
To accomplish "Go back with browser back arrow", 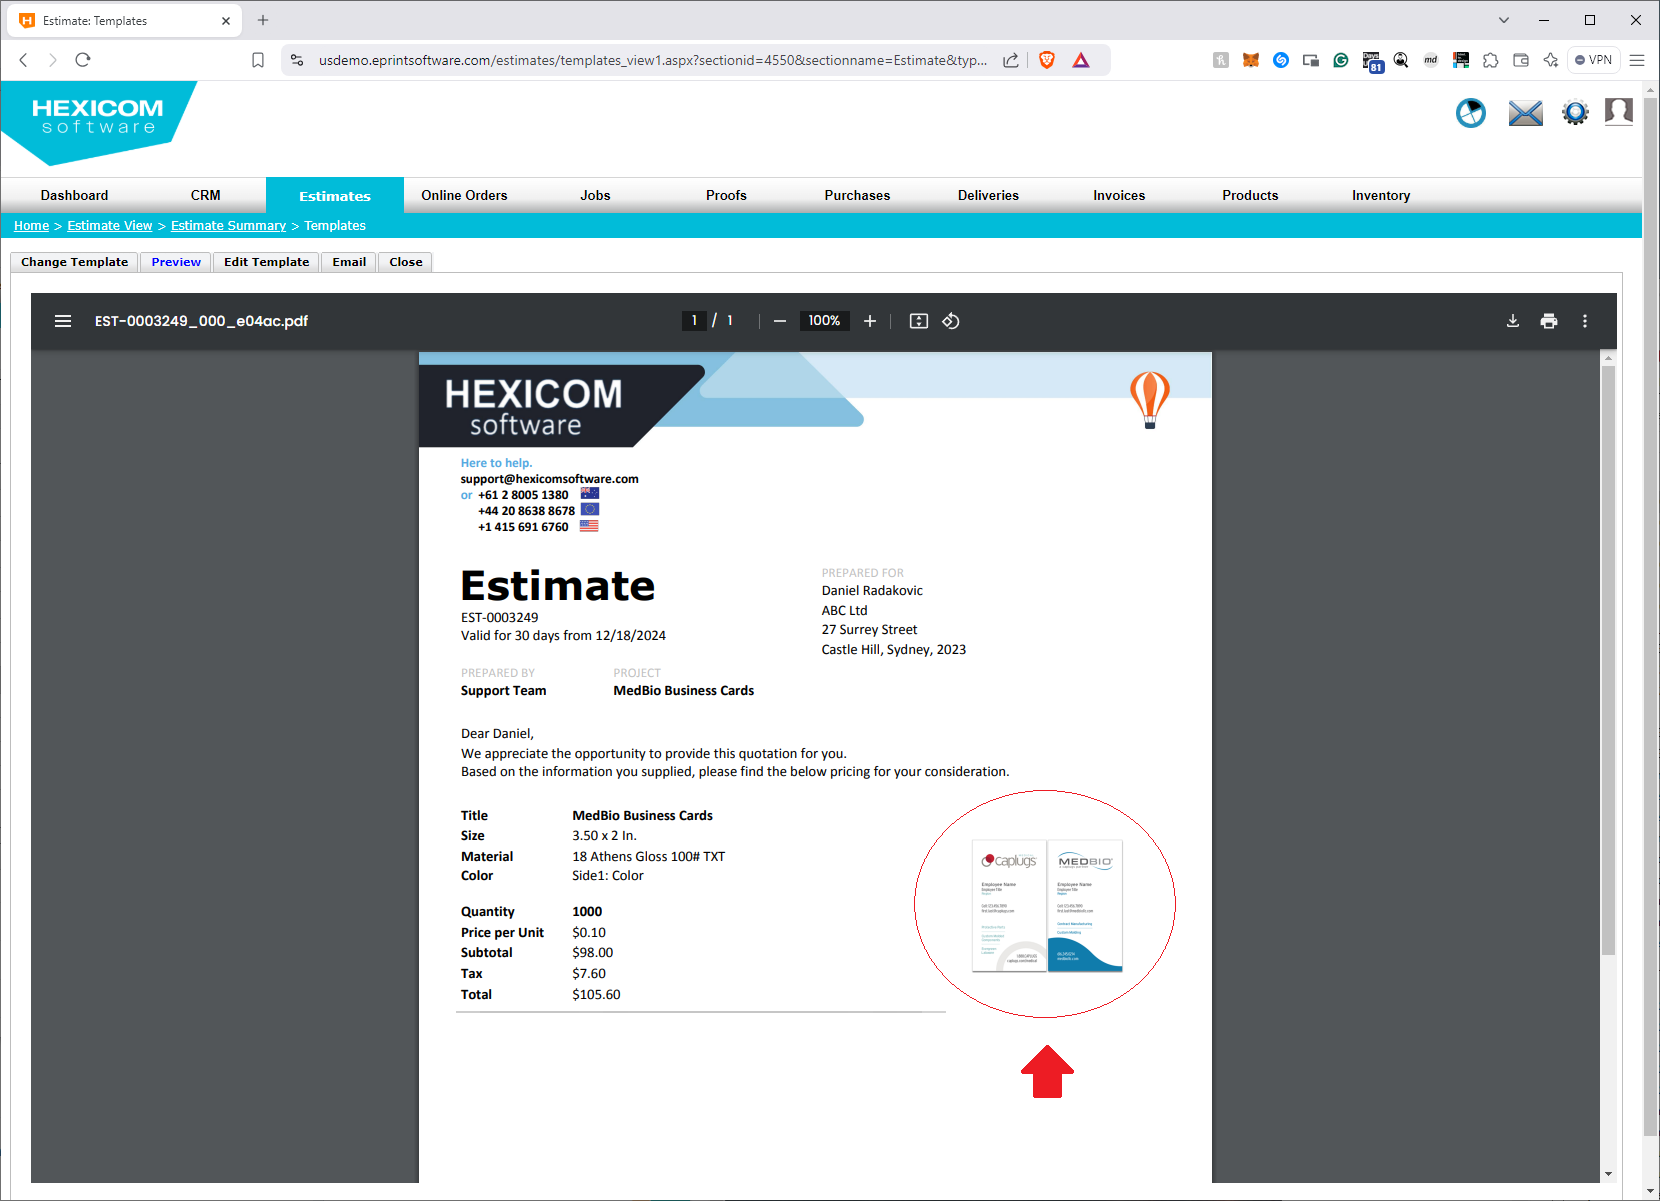I will pyautogui.click(x=23, y=60).
